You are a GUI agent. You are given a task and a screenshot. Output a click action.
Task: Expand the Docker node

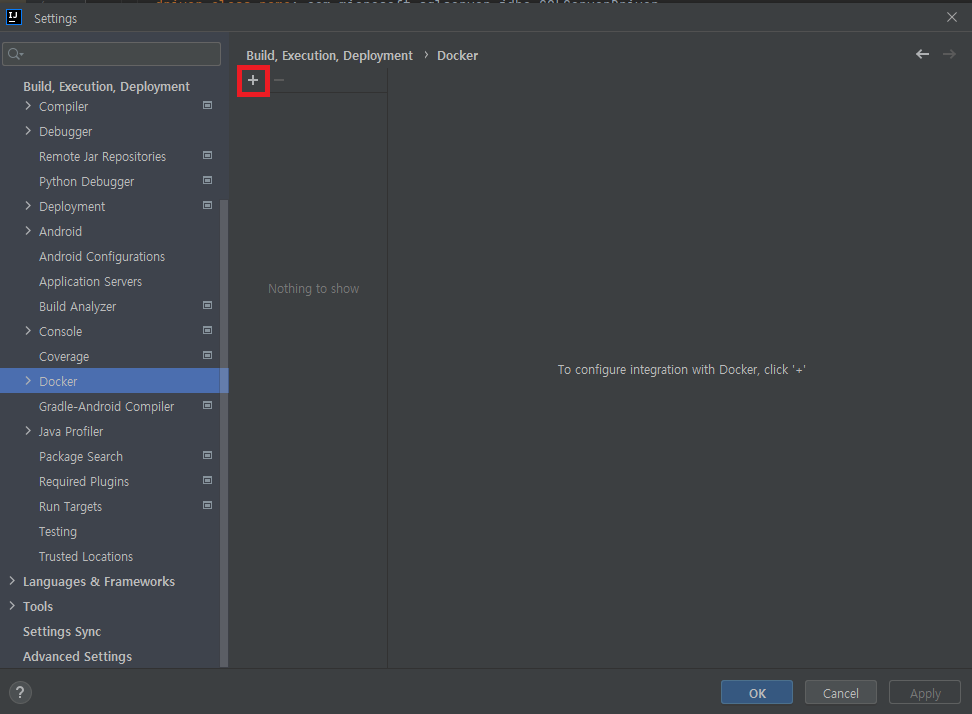pyautogui.click(x=28, y=381)
